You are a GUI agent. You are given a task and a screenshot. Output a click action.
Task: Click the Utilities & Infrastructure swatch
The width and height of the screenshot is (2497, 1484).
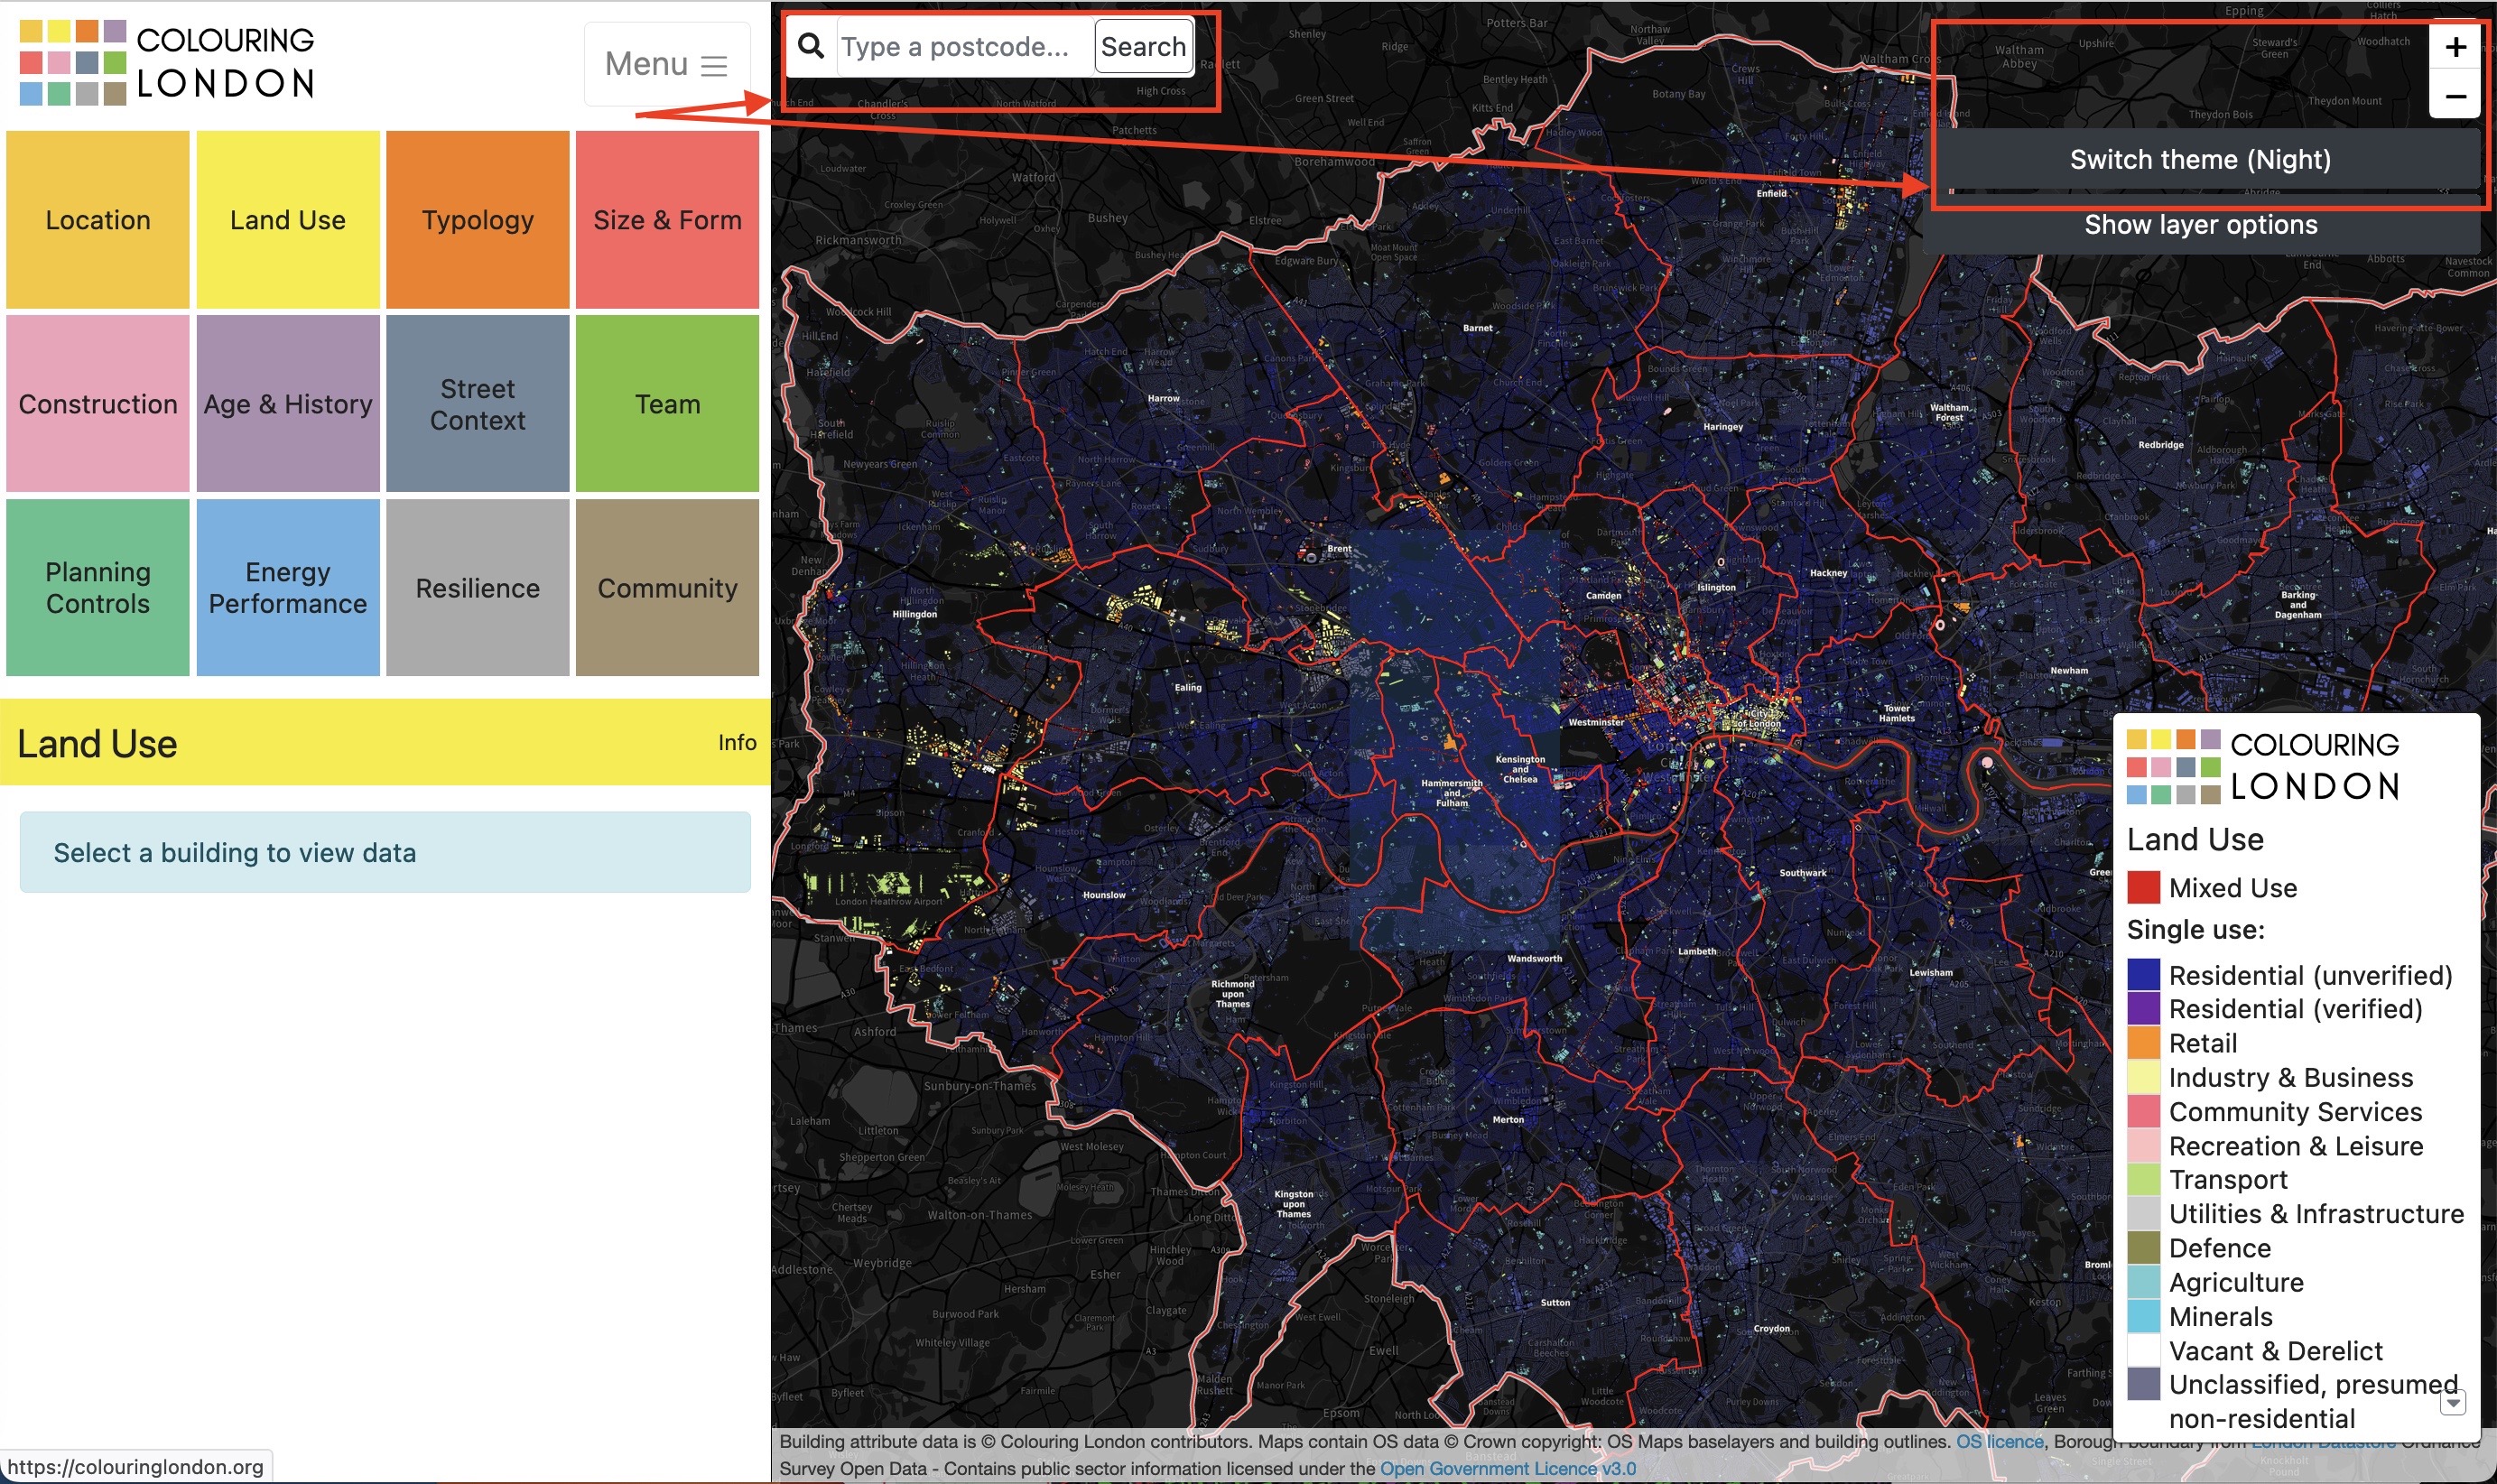[2143, 1214]
